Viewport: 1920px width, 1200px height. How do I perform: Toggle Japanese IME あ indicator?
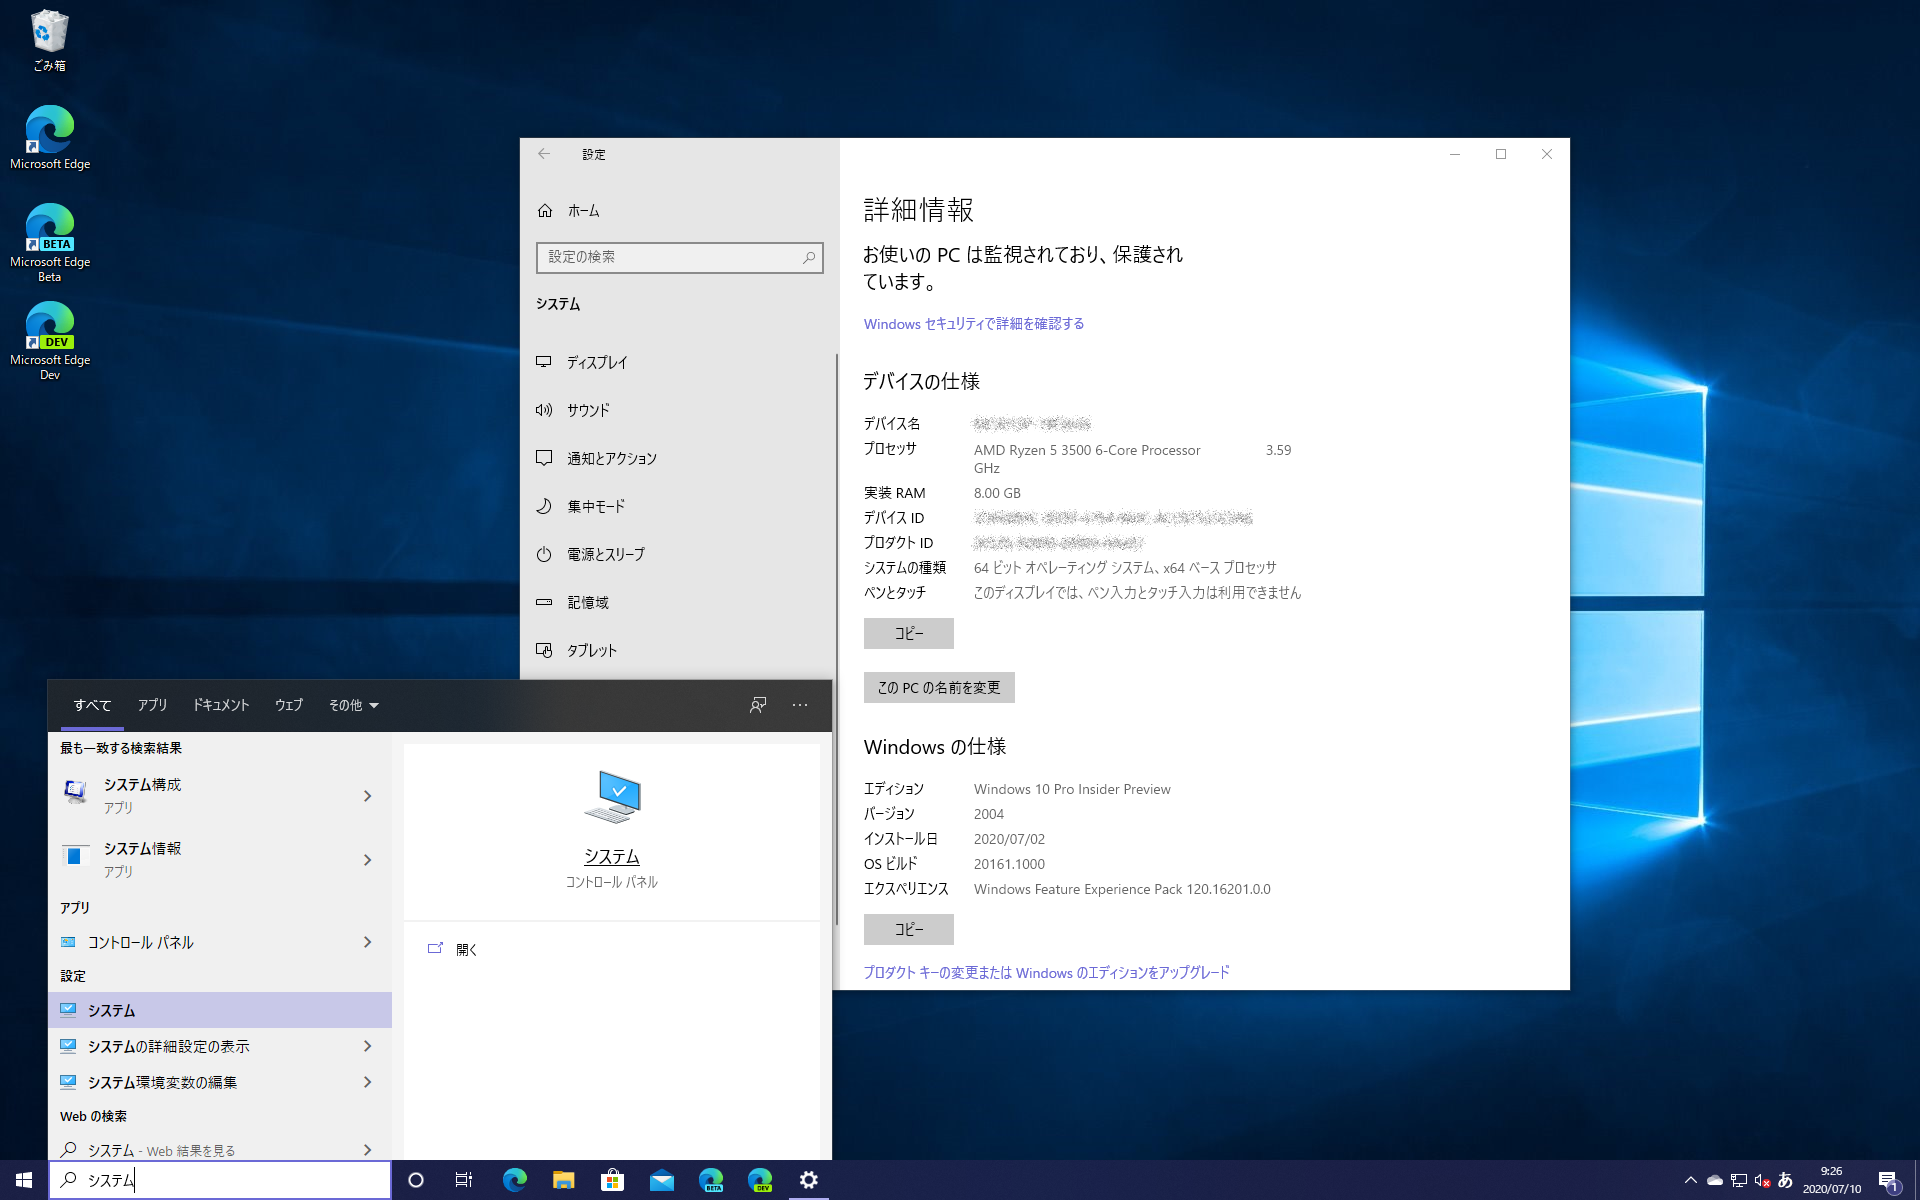1785,1180
